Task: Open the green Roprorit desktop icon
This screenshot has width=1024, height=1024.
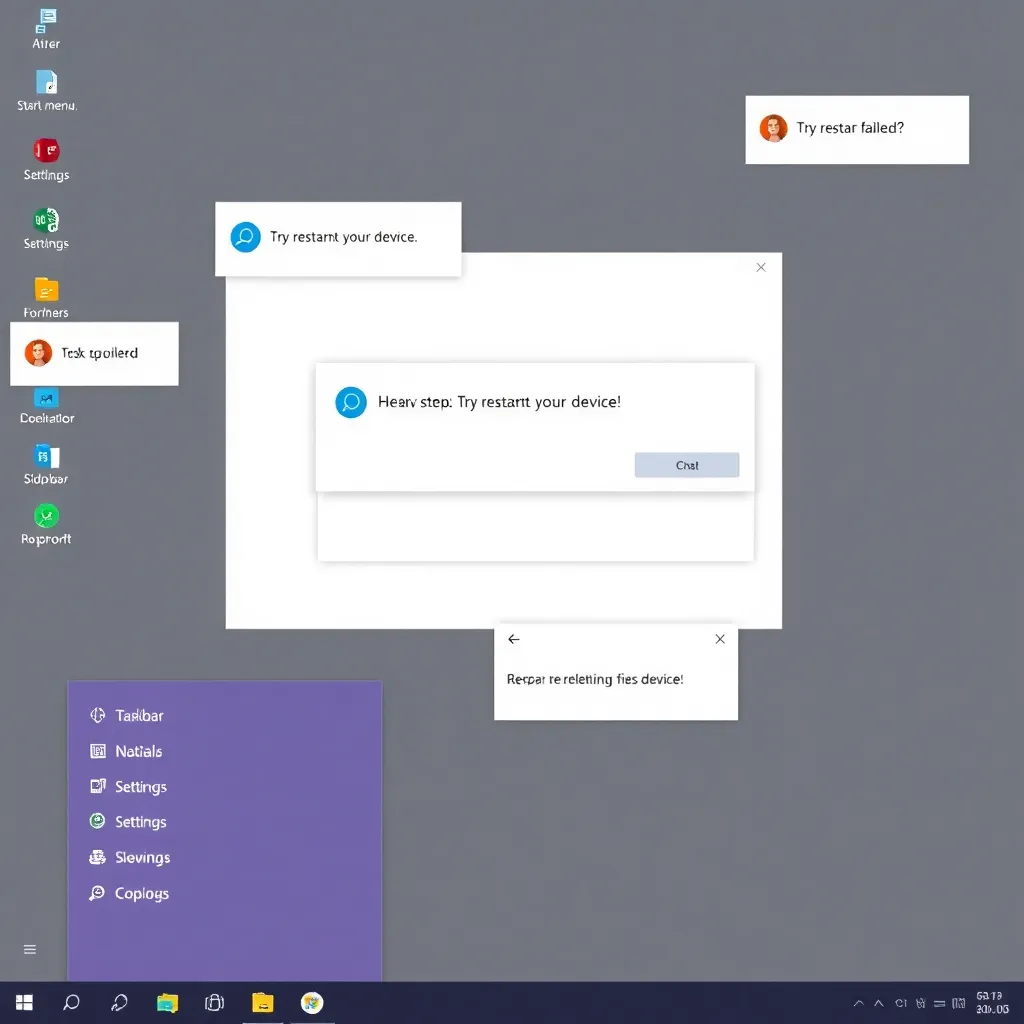Action: [46, 517]
